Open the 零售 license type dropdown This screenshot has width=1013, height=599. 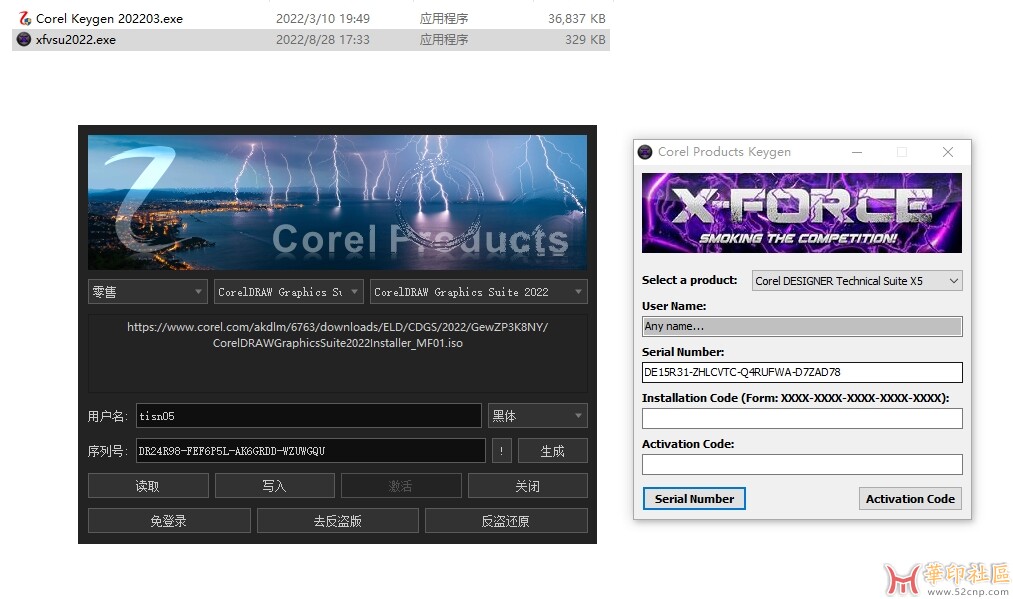[x=147, y=291]
